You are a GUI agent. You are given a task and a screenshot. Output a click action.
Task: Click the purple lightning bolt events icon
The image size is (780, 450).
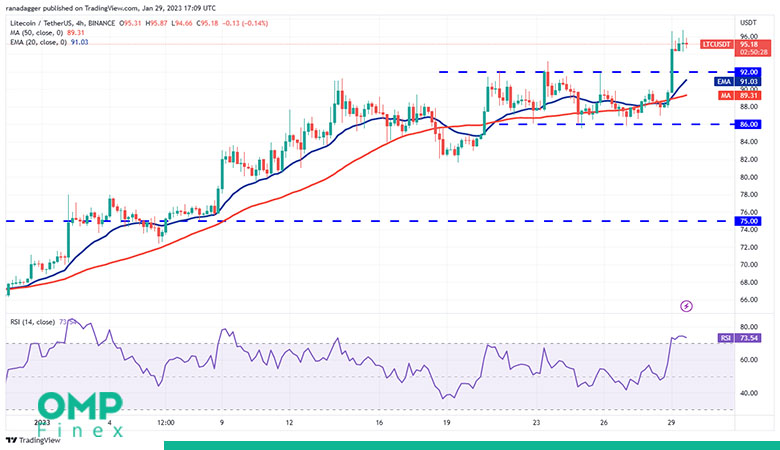click(x=686, y=306)
